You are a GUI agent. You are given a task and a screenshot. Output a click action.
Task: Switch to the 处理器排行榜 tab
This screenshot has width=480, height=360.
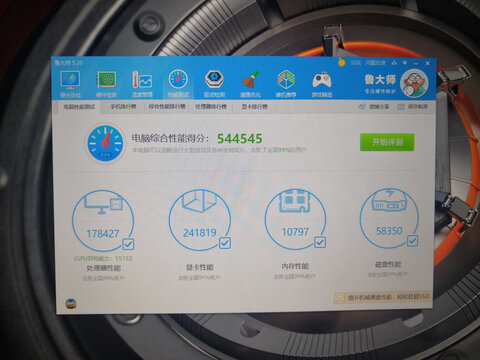coord(211,107)
